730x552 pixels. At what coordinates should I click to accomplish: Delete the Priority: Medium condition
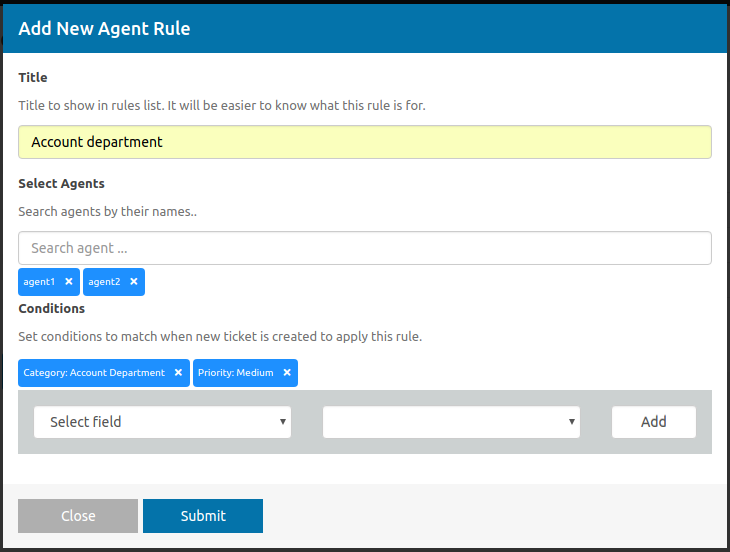point(287,373)
